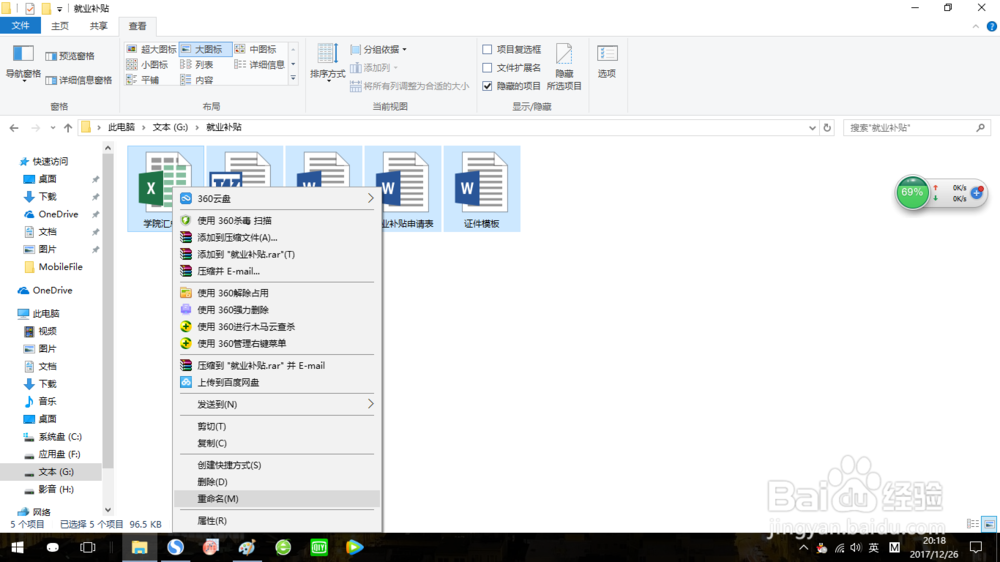Toggle the 预览窗格 preview pane
Viewport: 1000px width, 562px height.
point(70,56)
